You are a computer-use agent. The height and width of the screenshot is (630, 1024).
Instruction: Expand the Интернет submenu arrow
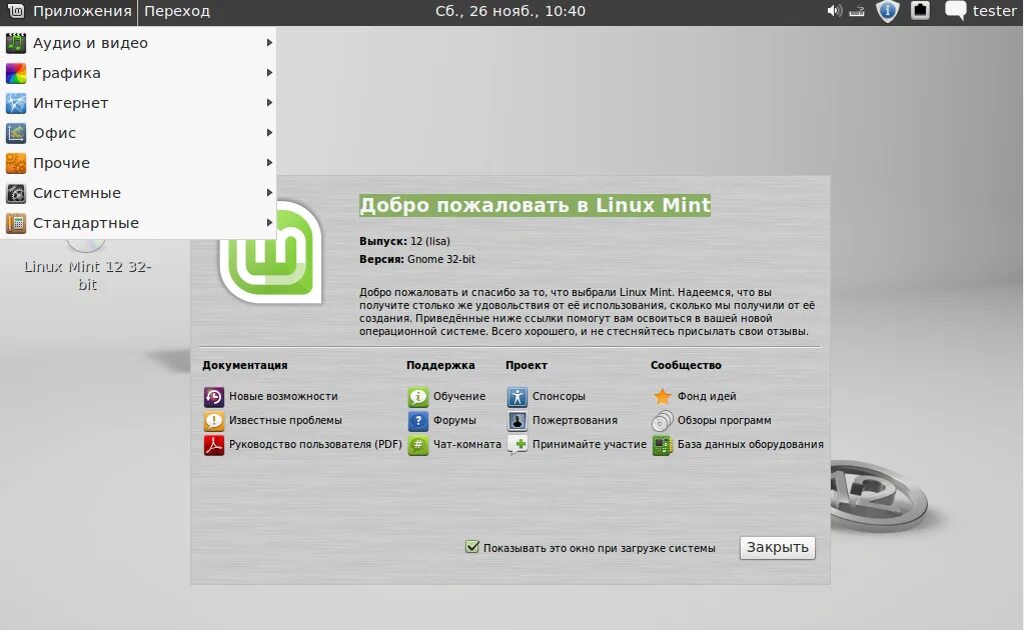[x=269, y=103]
